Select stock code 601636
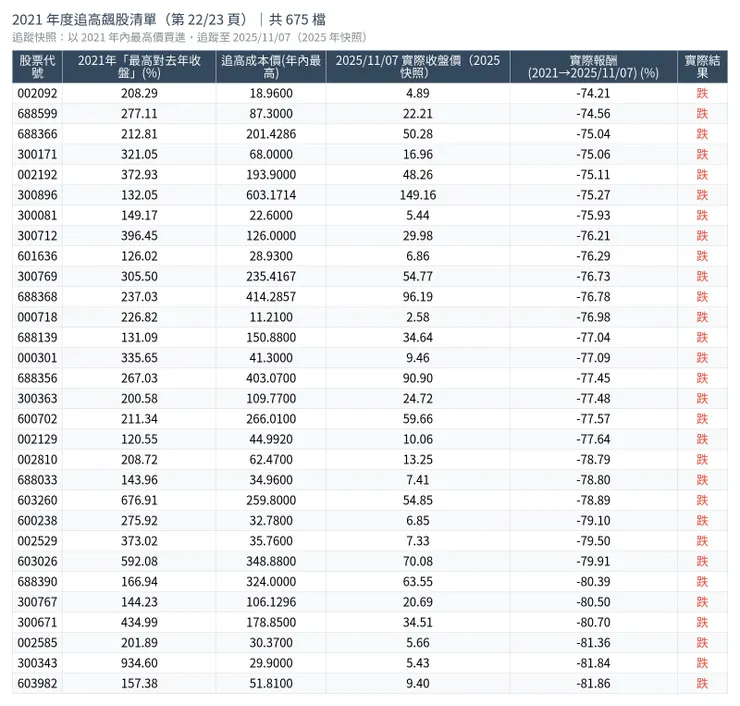 click(x=37, y=256)
